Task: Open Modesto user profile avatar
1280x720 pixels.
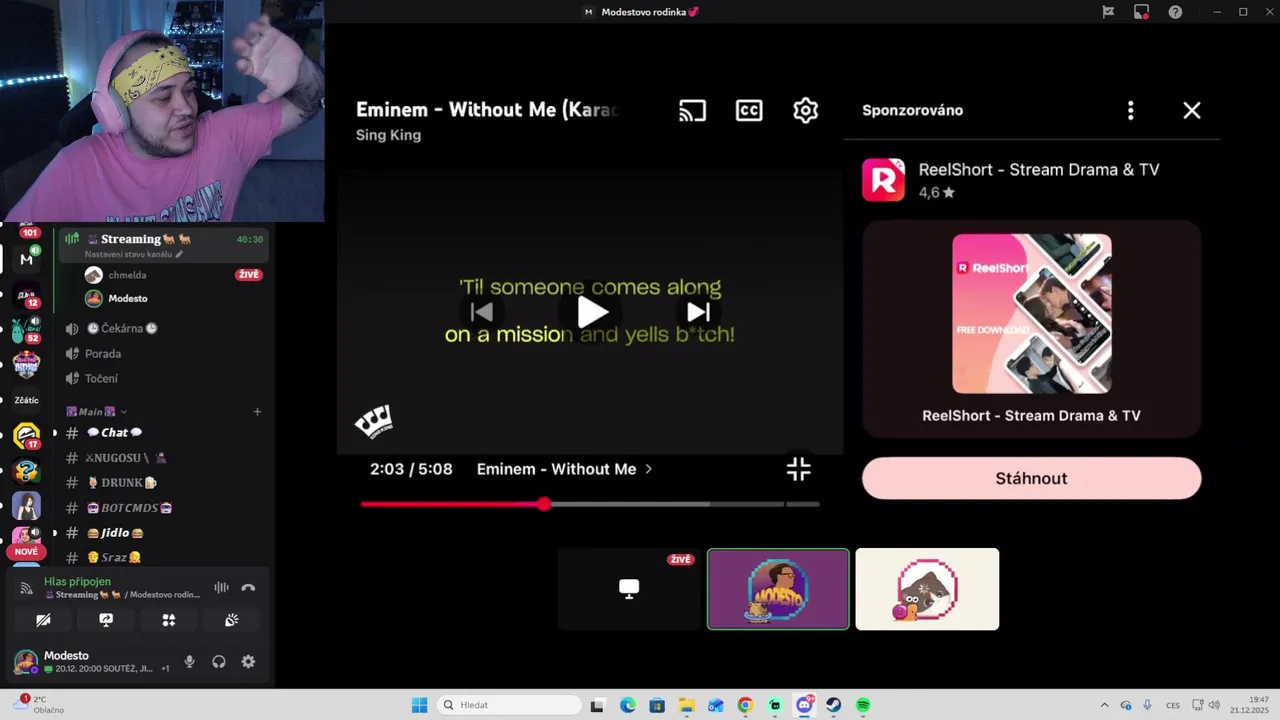Action: pos(26,661)
